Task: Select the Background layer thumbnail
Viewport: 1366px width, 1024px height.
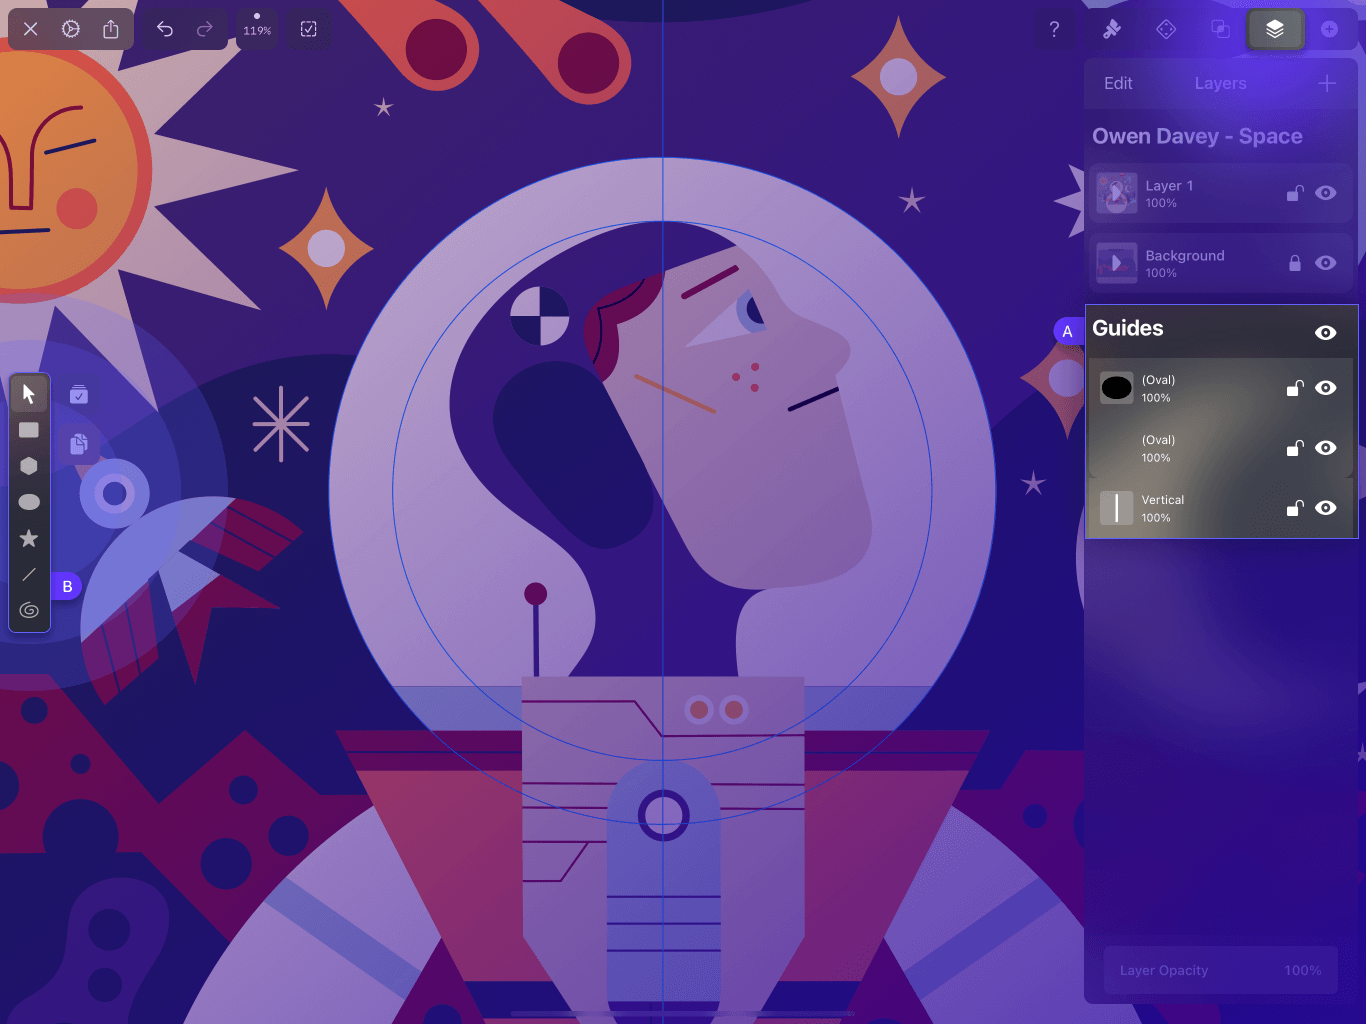Action: (x=1117, y=263)
